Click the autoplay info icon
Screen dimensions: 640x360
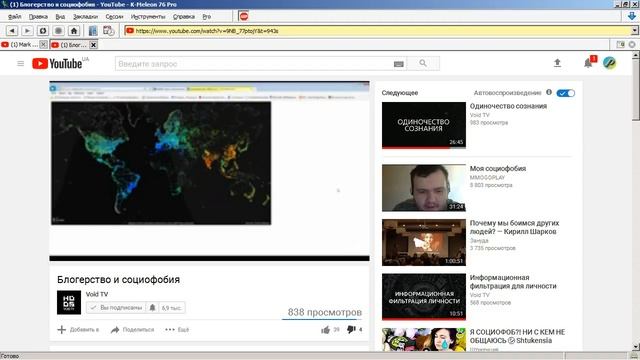tap(549, 92)
